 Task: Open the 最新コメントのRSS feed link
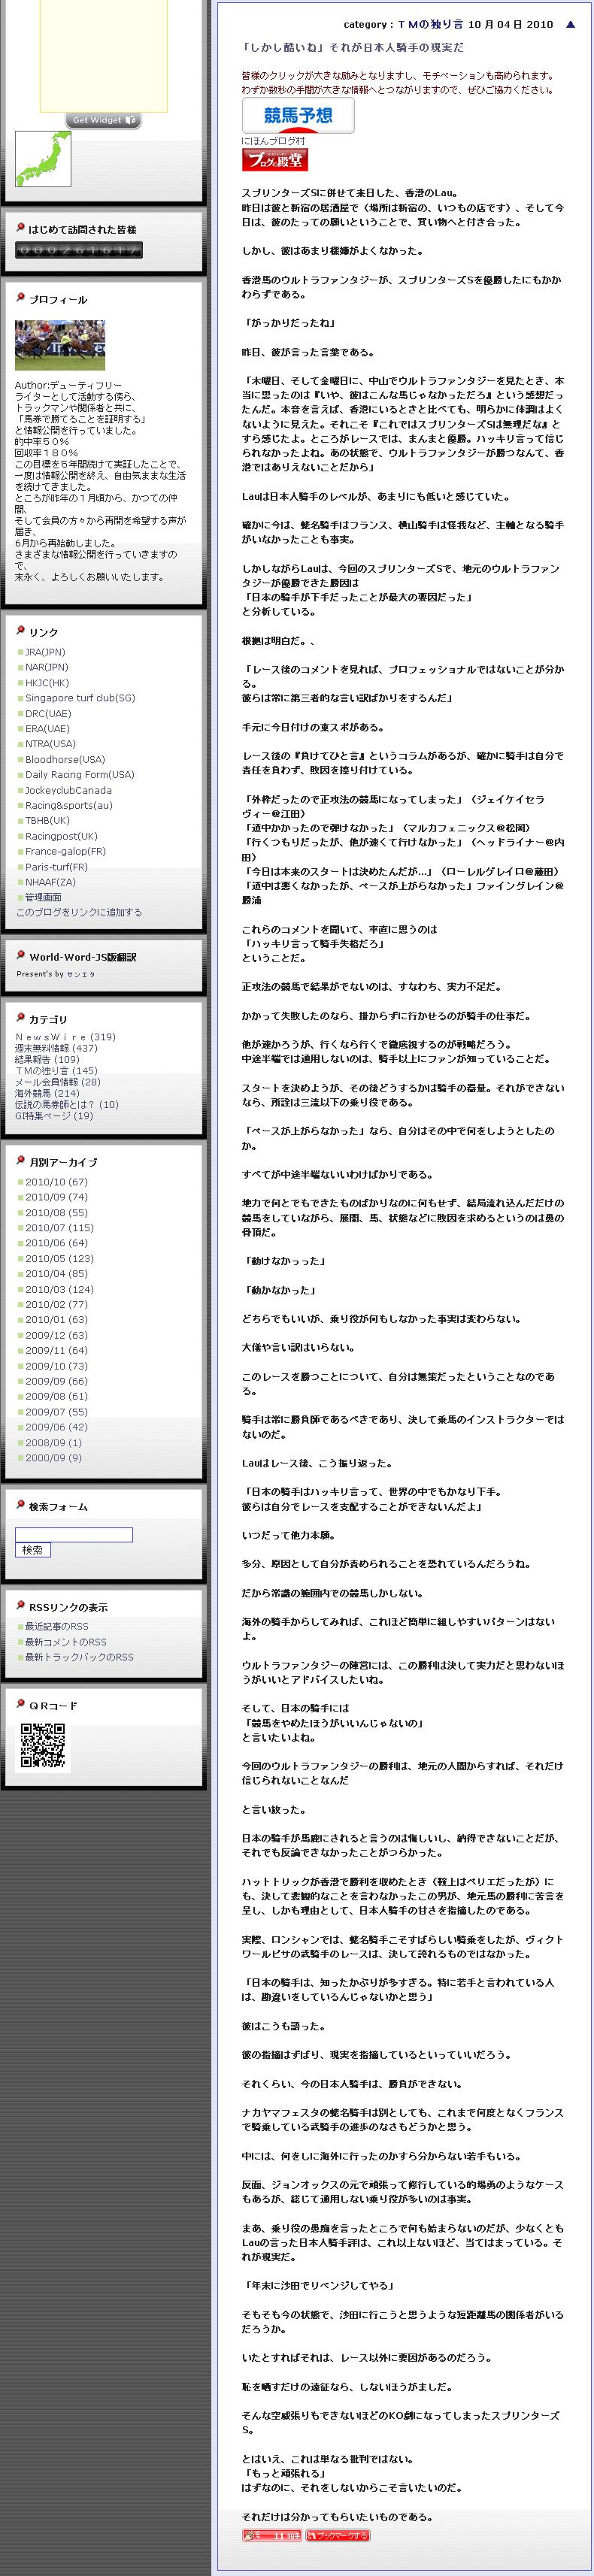(x=65, y=1642)
